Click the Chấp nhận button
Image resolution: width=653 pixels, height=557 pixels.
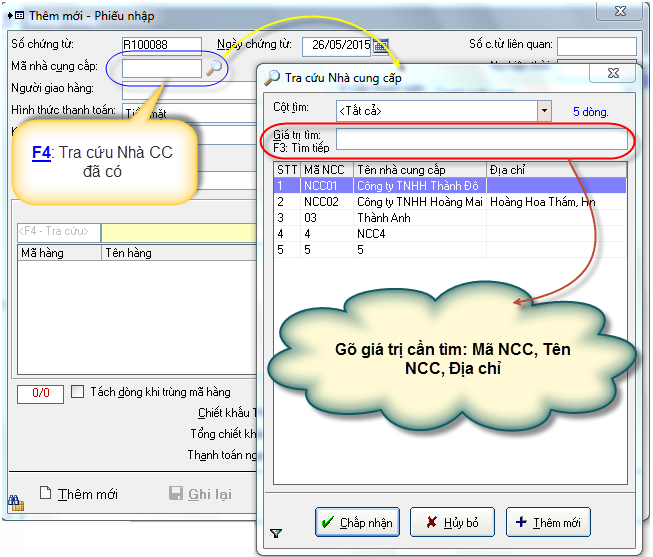point(357,522)
